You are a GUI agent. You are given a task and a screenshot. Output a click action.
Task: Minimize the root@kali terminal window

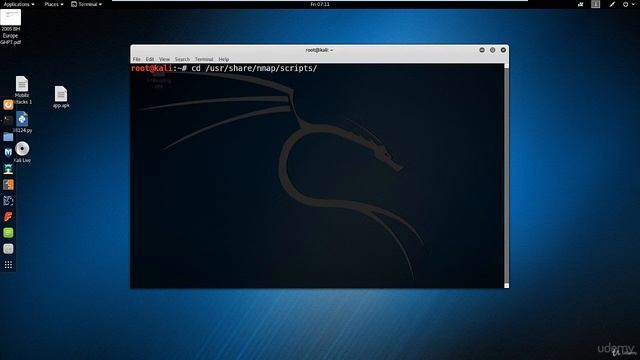(x=482, y=50)
